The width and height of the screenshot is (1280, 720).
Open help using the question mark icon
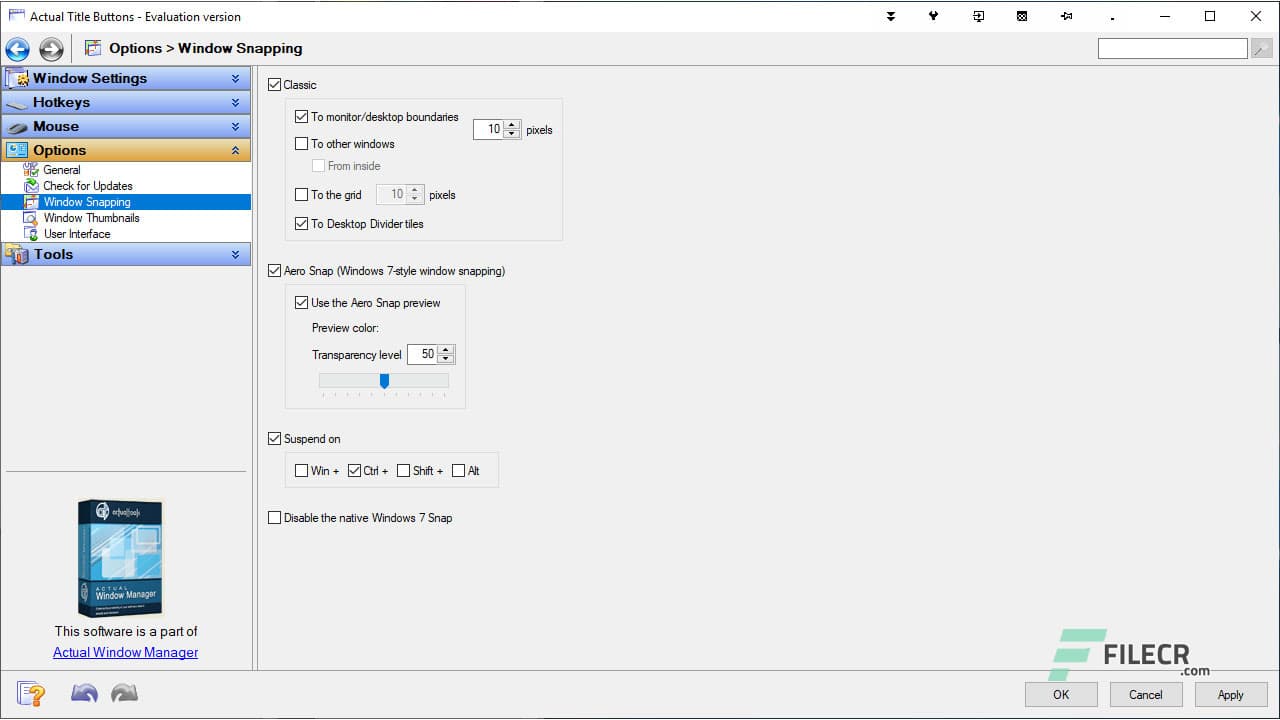coord(29,693)
